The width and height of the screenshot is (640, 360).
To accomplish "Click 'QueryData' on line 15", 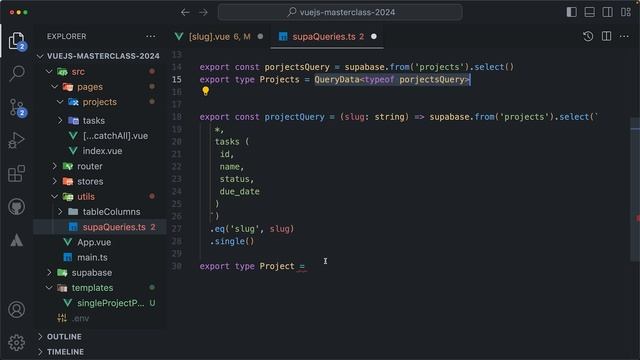I will tap(337, 80).
